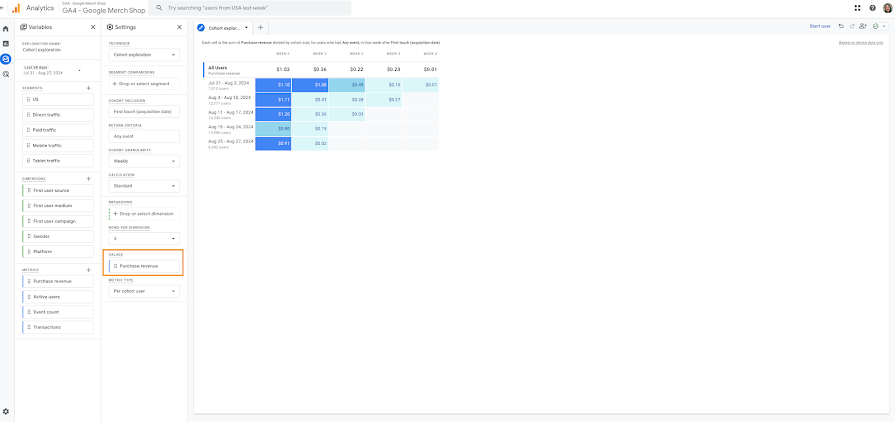The image size is (895, 422).
Task: Open the Explore icon in left navigation
Action: 6,59
